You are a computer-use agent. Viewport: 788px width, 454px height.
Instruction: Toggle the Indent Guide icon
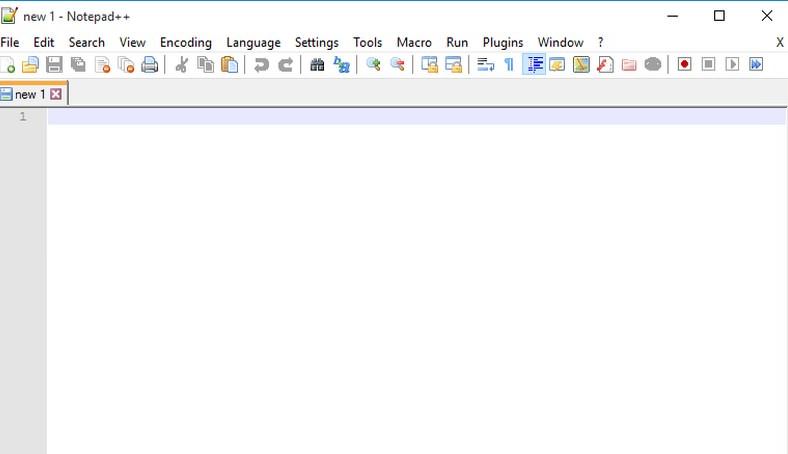(x=534, y=64)
